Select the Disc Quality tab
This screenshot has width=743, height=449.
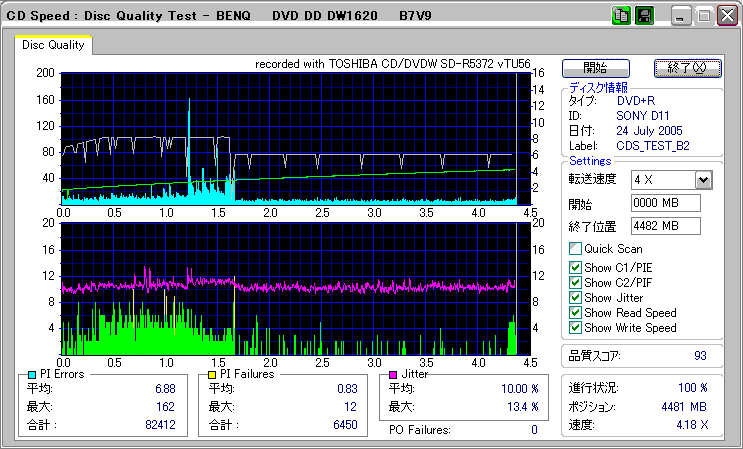(53, 45)
